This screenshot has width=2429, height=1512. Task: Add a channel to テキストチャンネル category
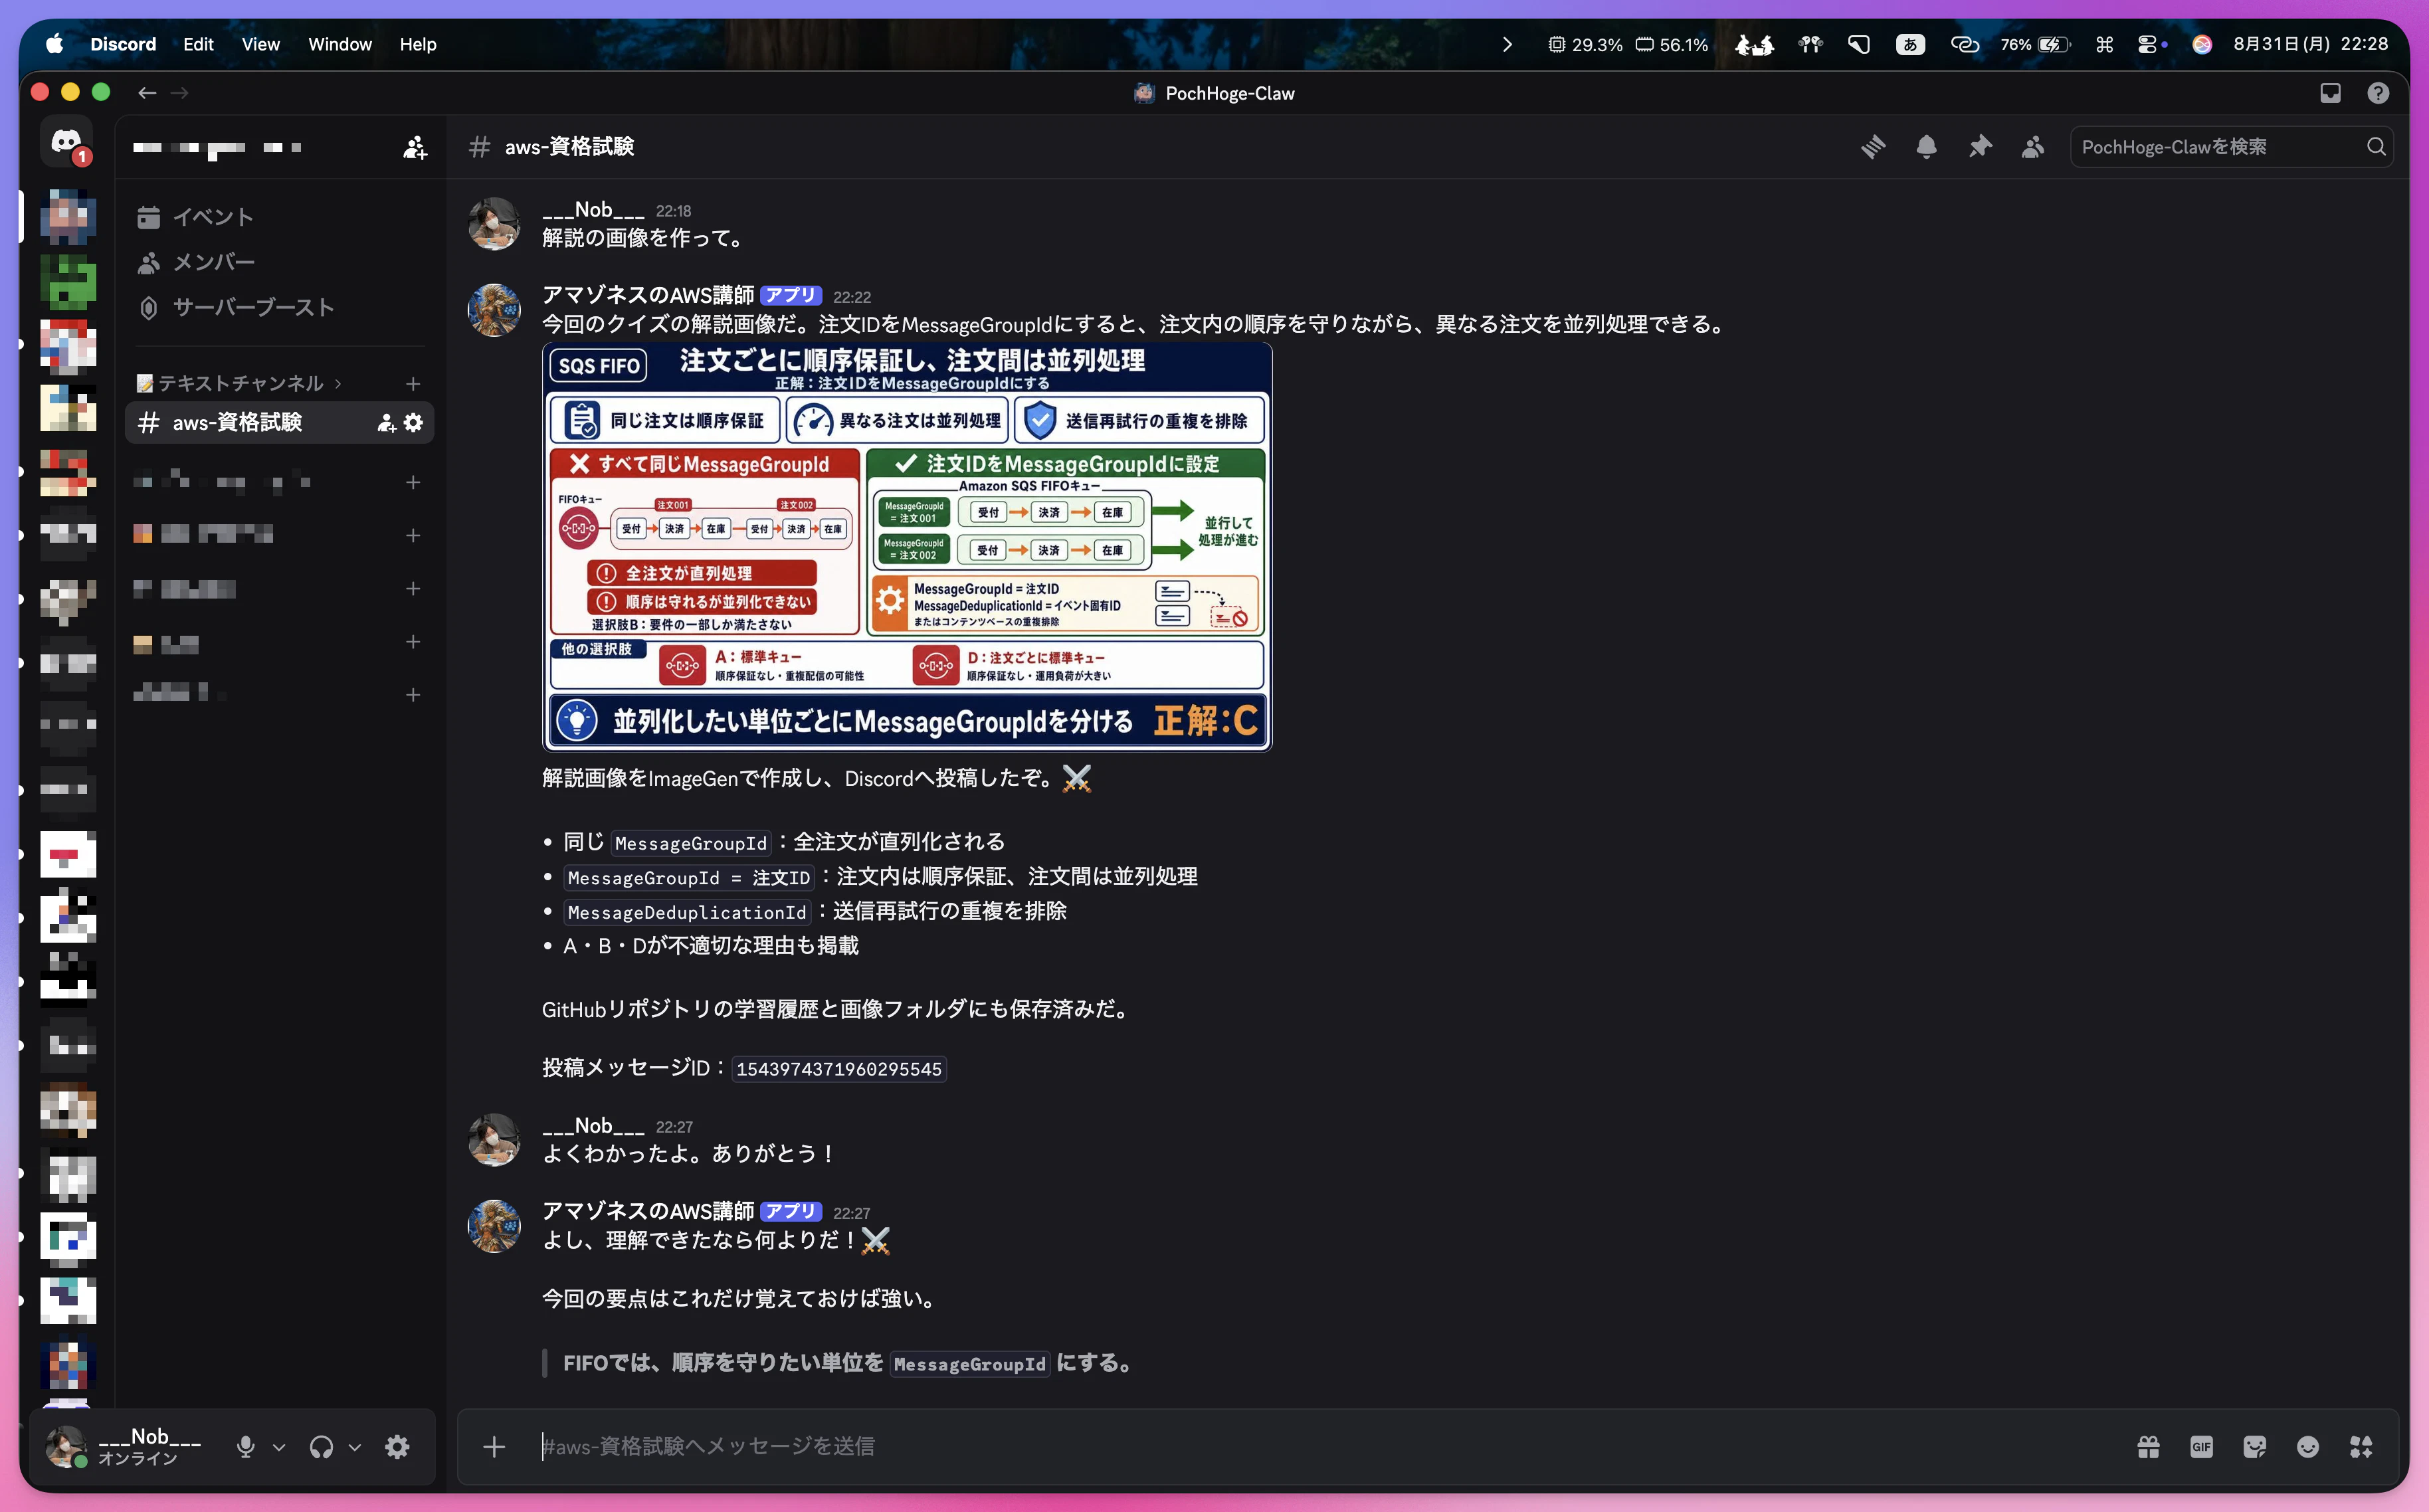coord(413,383)
